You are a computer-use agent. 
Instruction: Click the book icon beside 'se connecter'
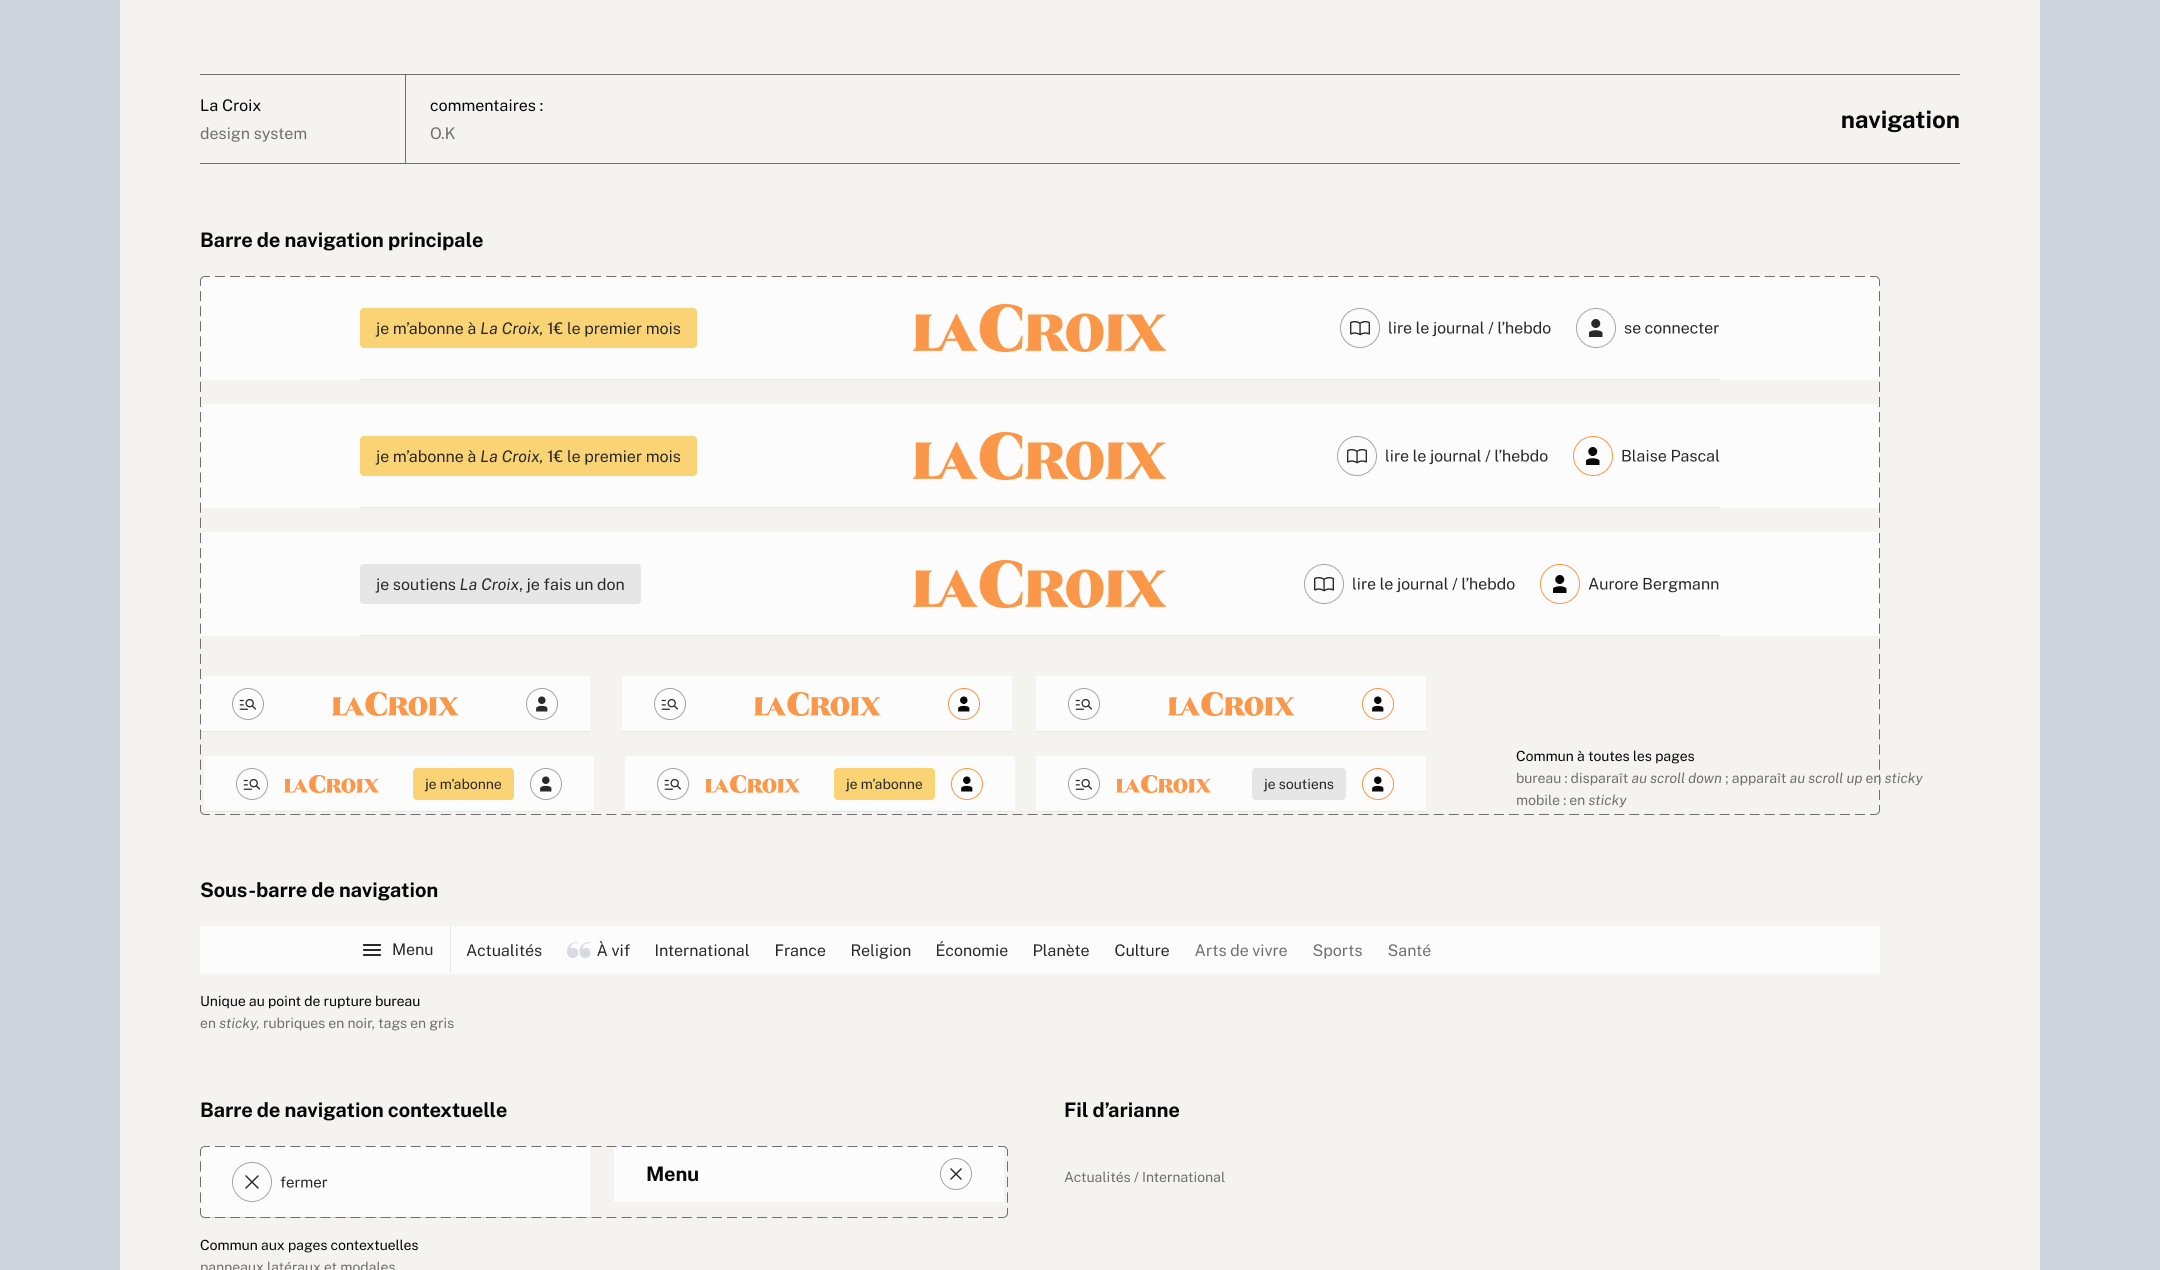coord(1360,328)
